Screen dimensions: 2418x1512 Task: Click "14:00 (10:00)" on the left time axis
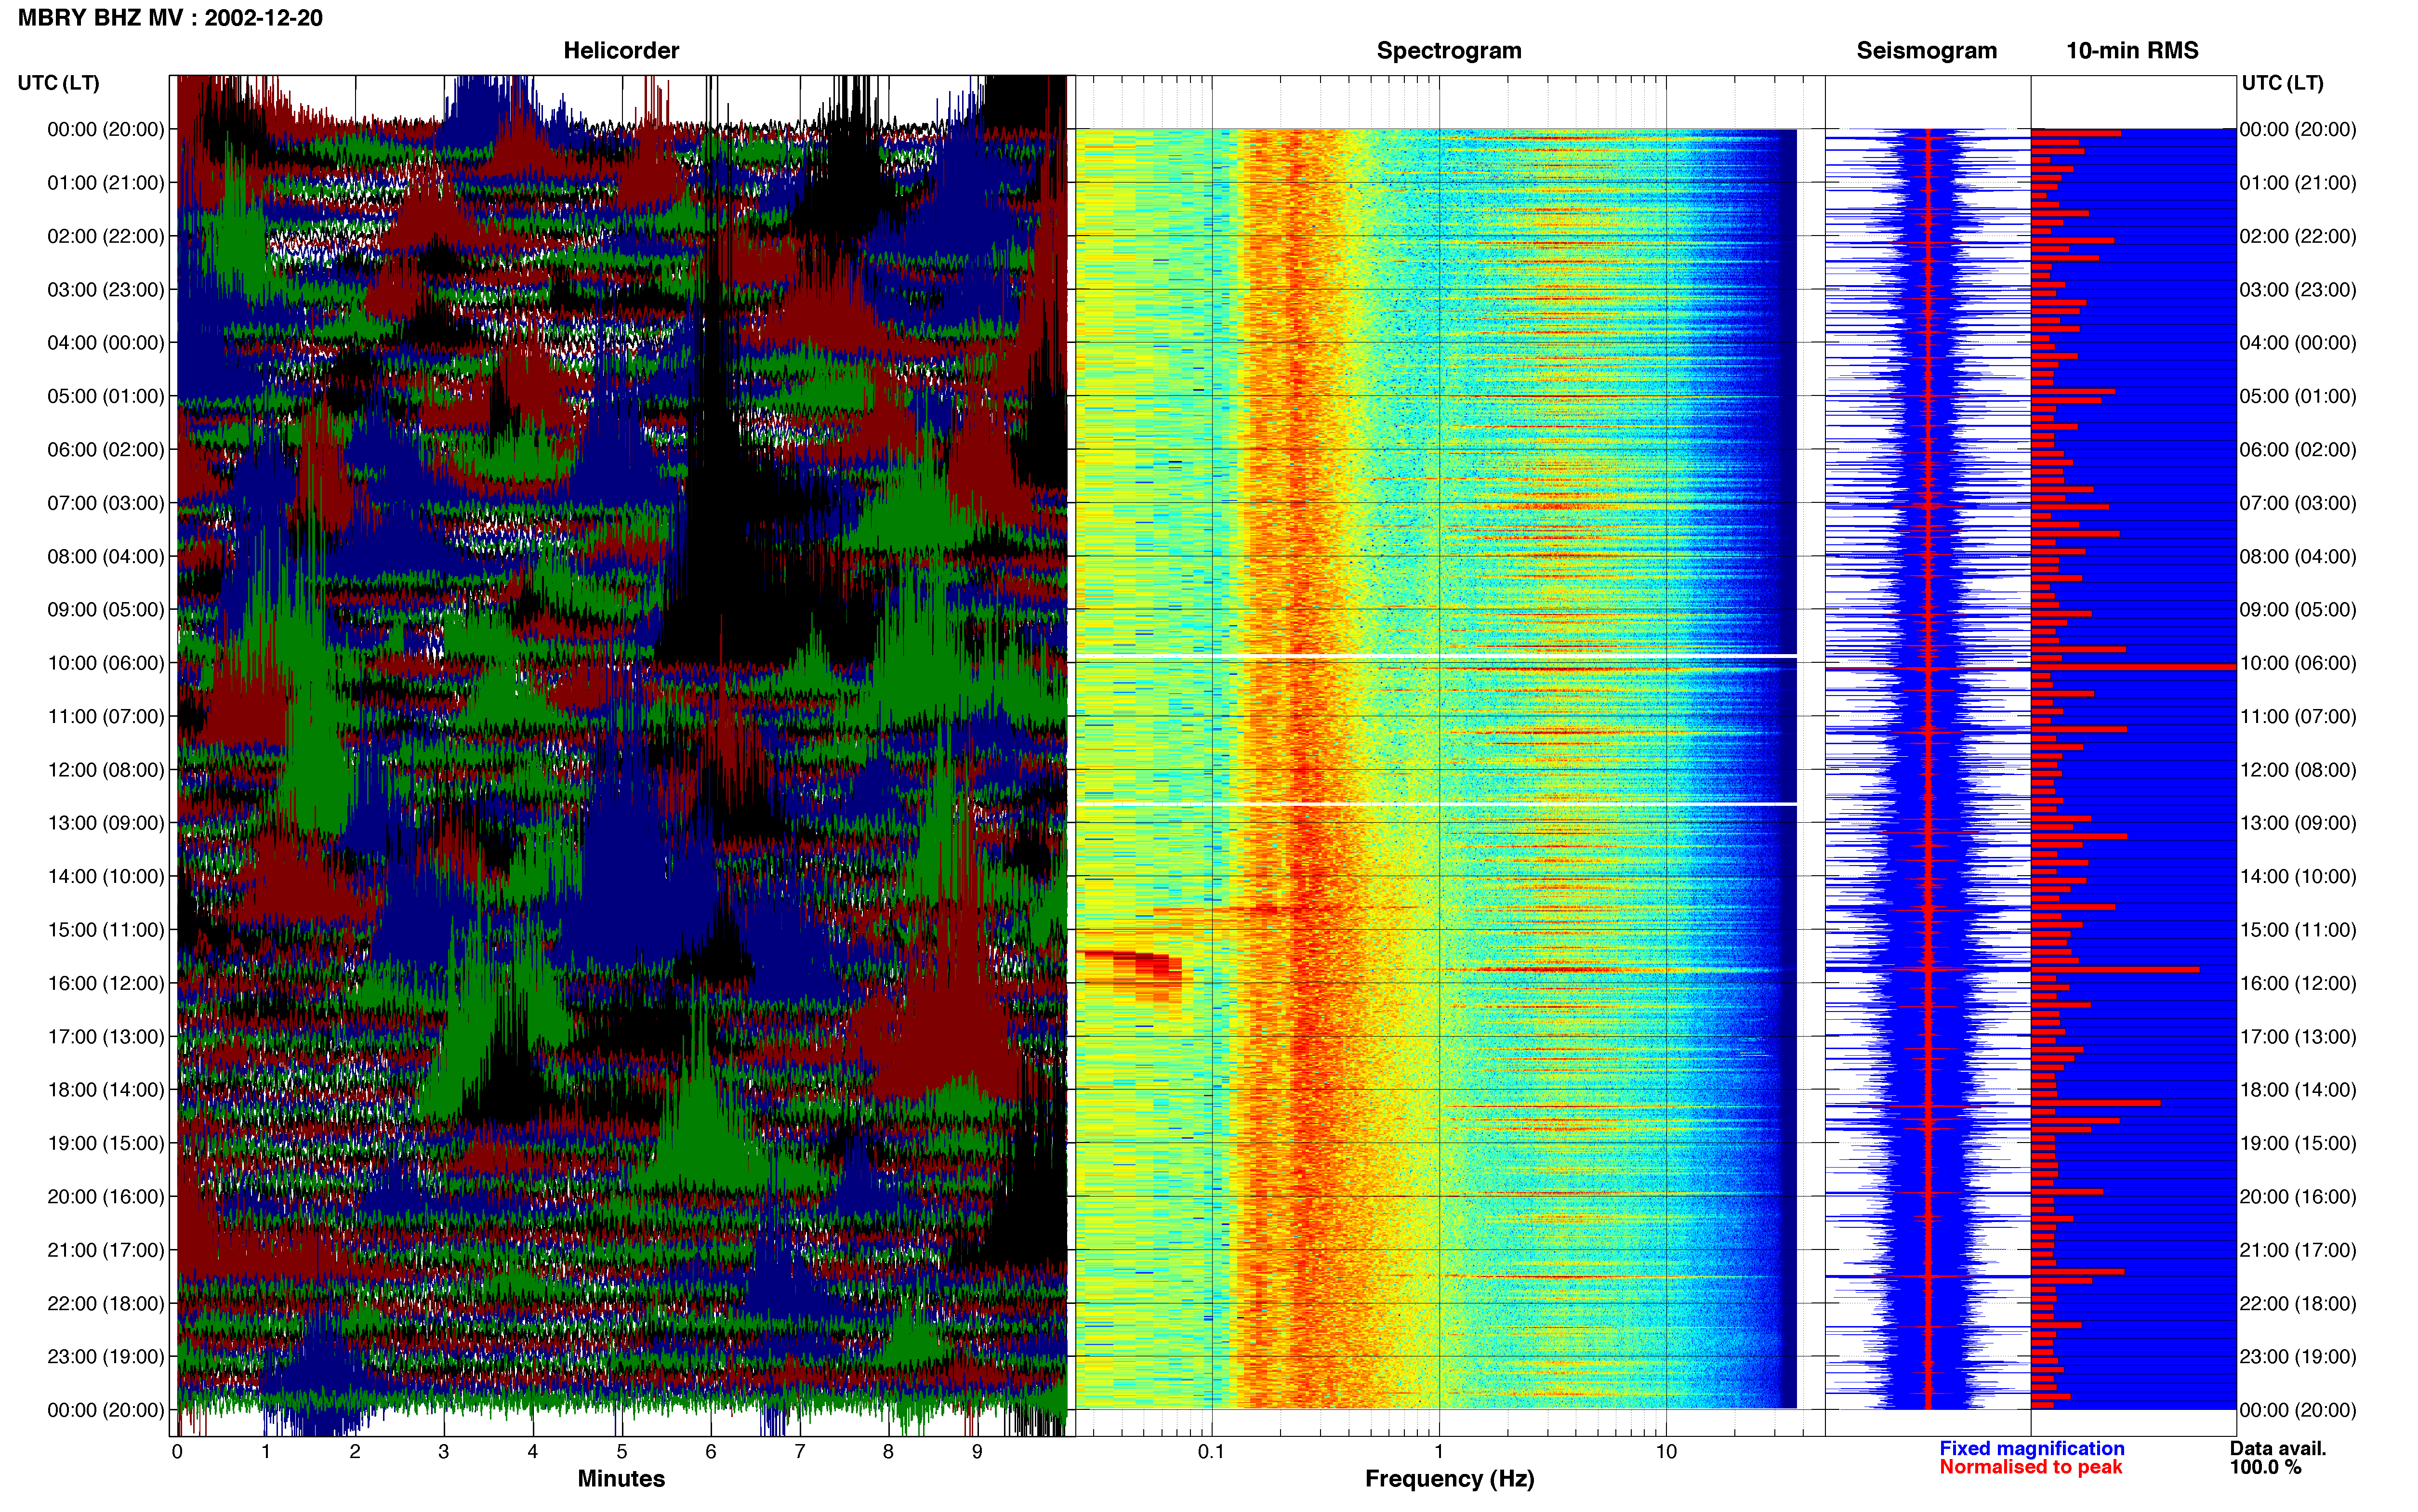pyautogui.click(x=106, y=877)
